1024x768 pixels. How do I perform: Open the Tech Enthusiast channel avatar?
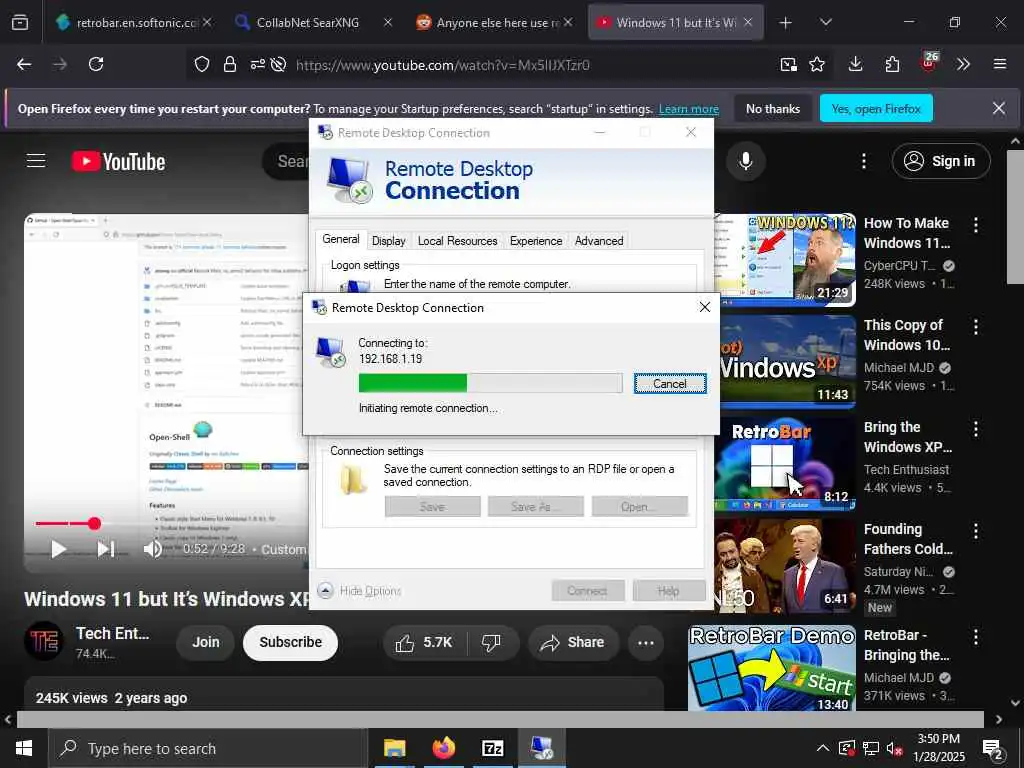pos(44,641)
